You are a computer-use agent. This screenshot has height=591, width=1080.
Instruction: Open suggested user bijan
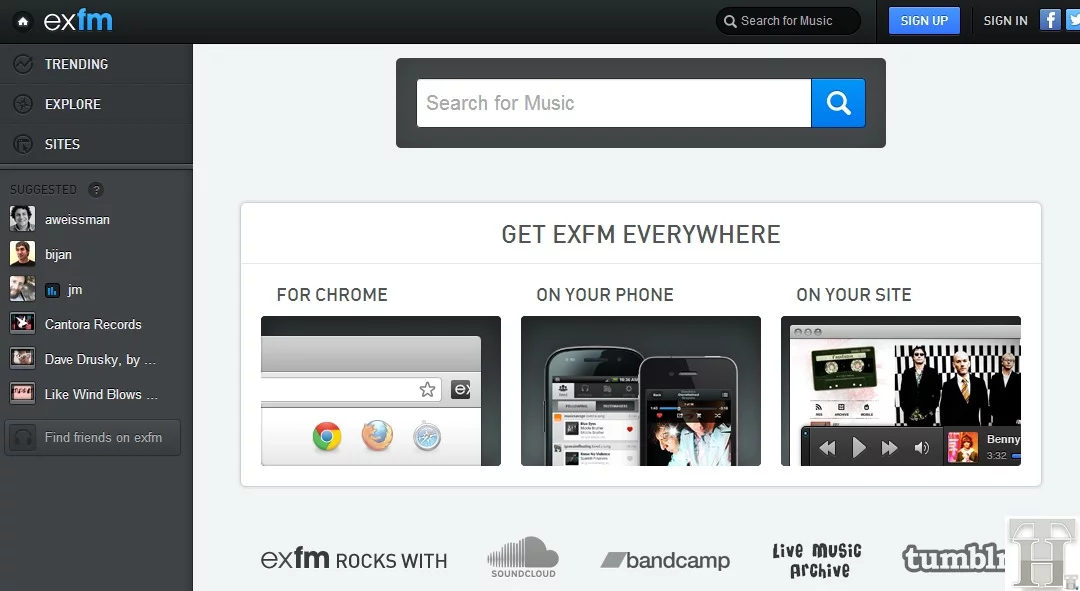[58, 254]
